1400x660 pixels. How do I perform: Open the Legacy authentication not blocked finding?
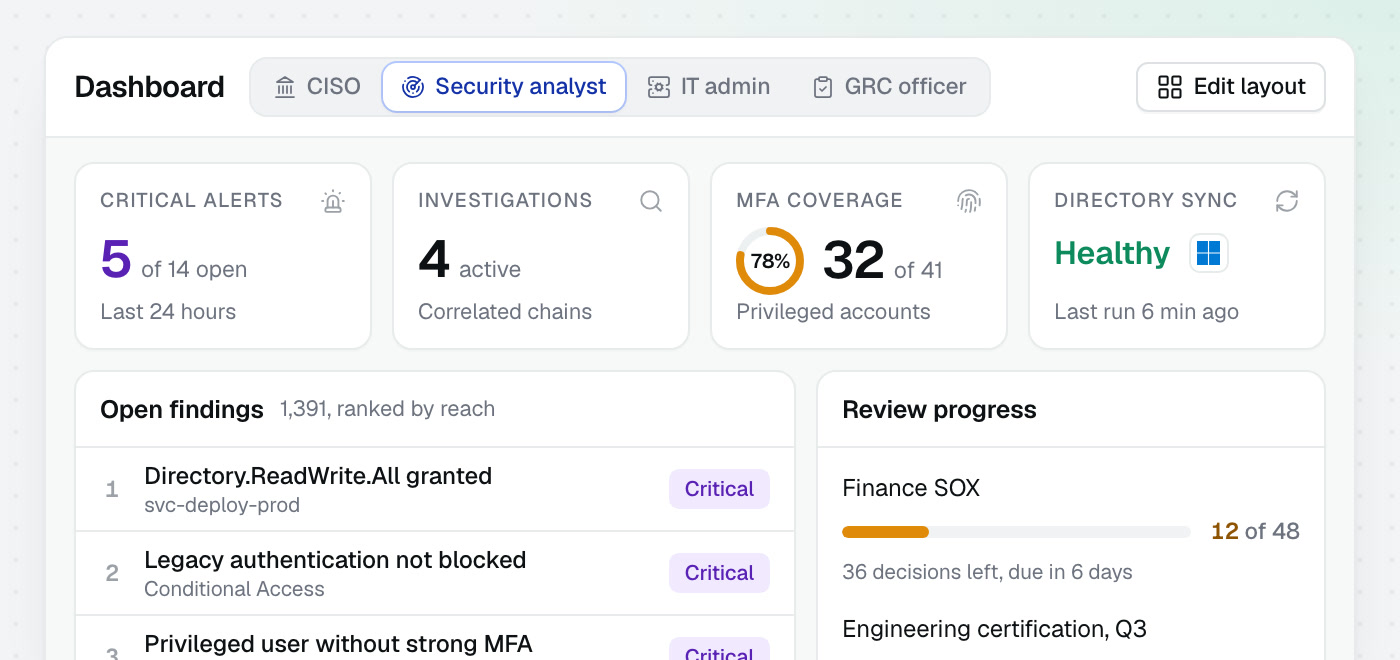coord(435,573)
